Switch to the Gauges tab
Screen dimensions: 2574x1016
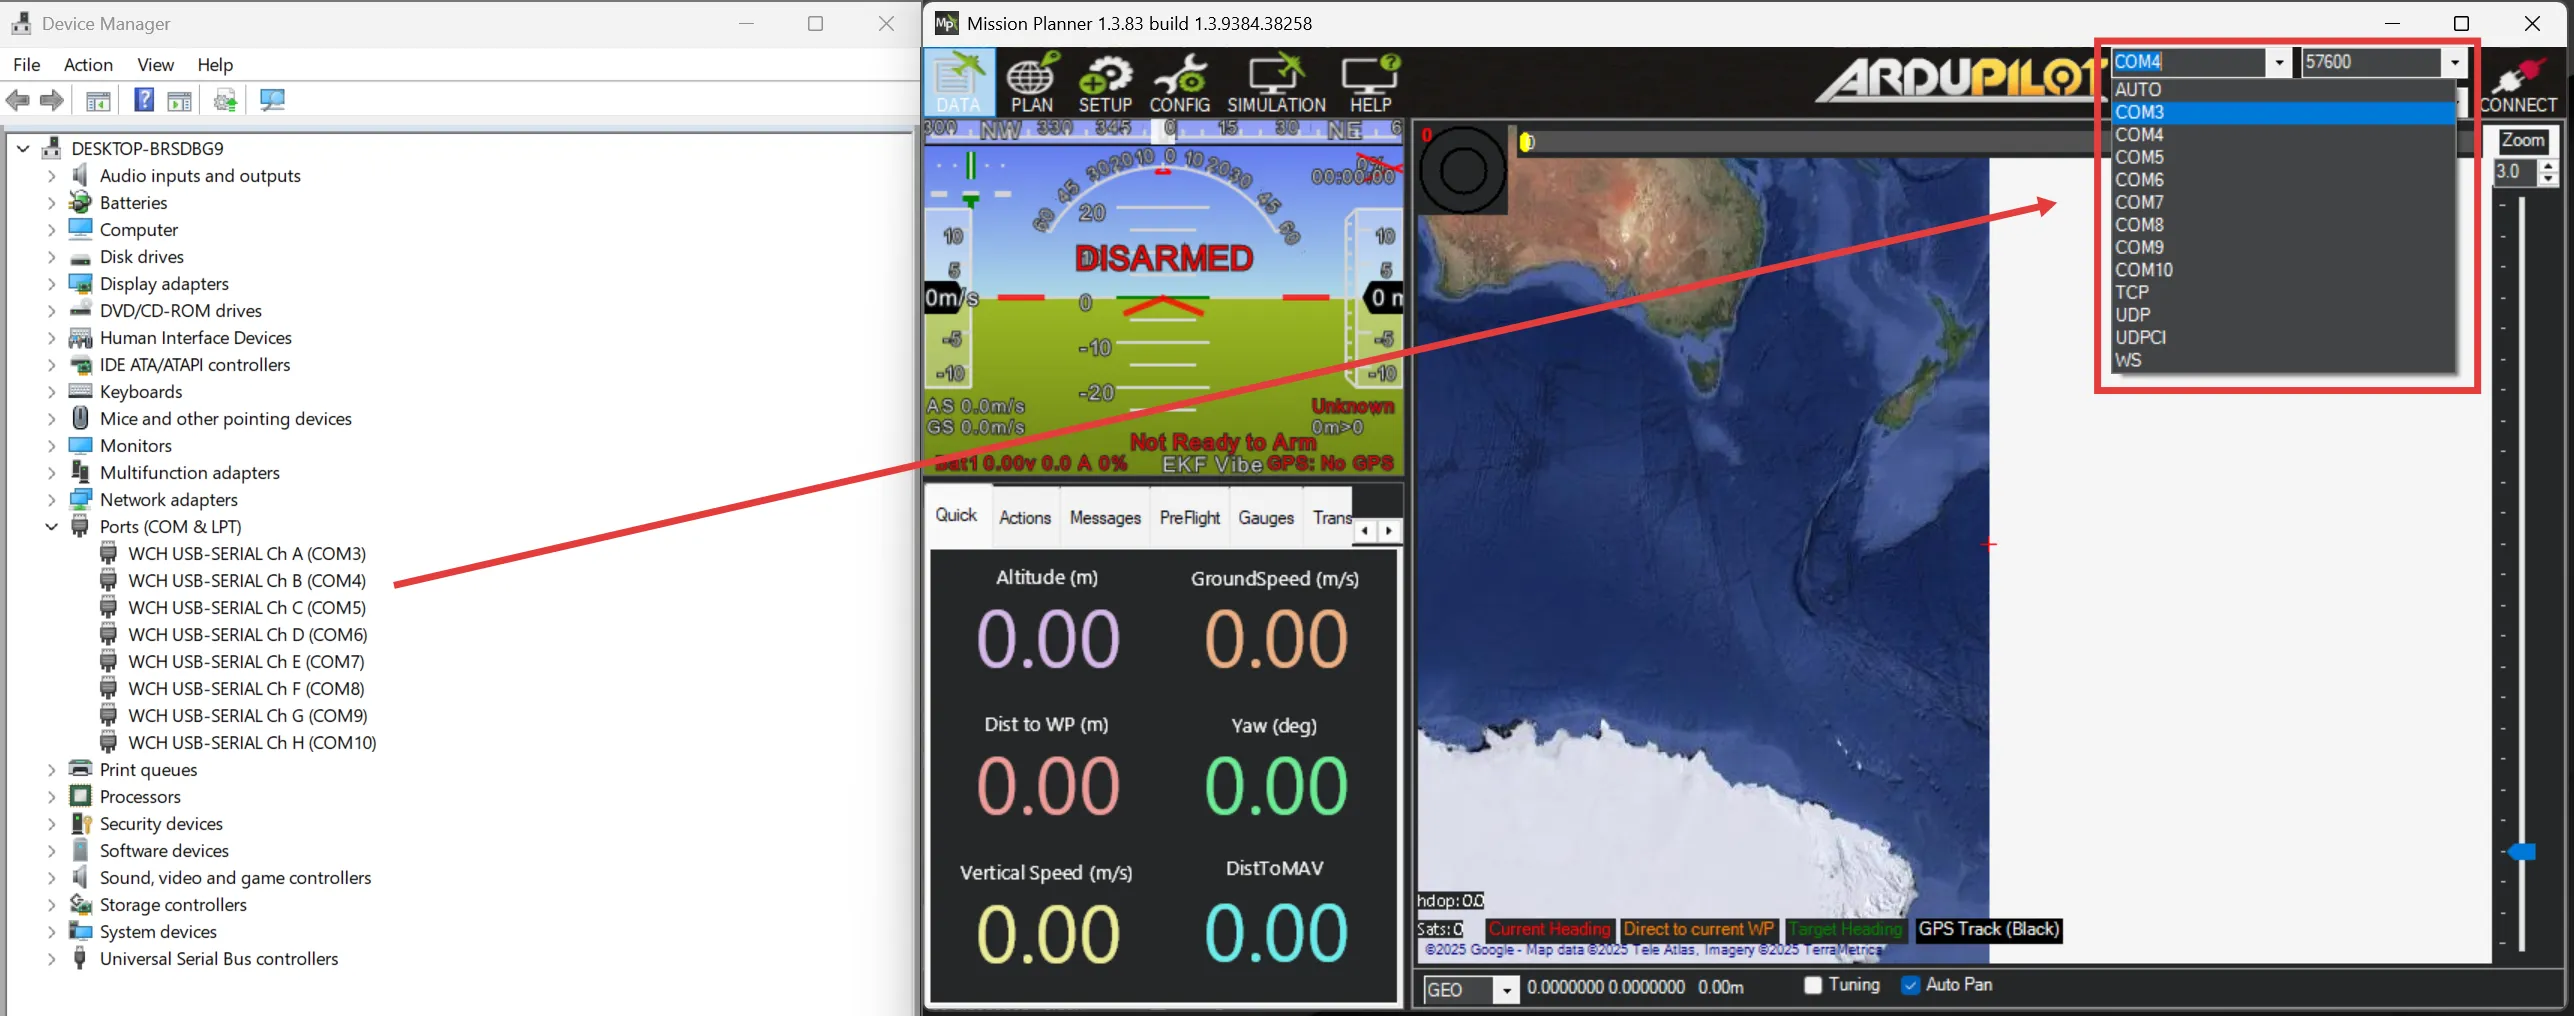point(1266,517)
